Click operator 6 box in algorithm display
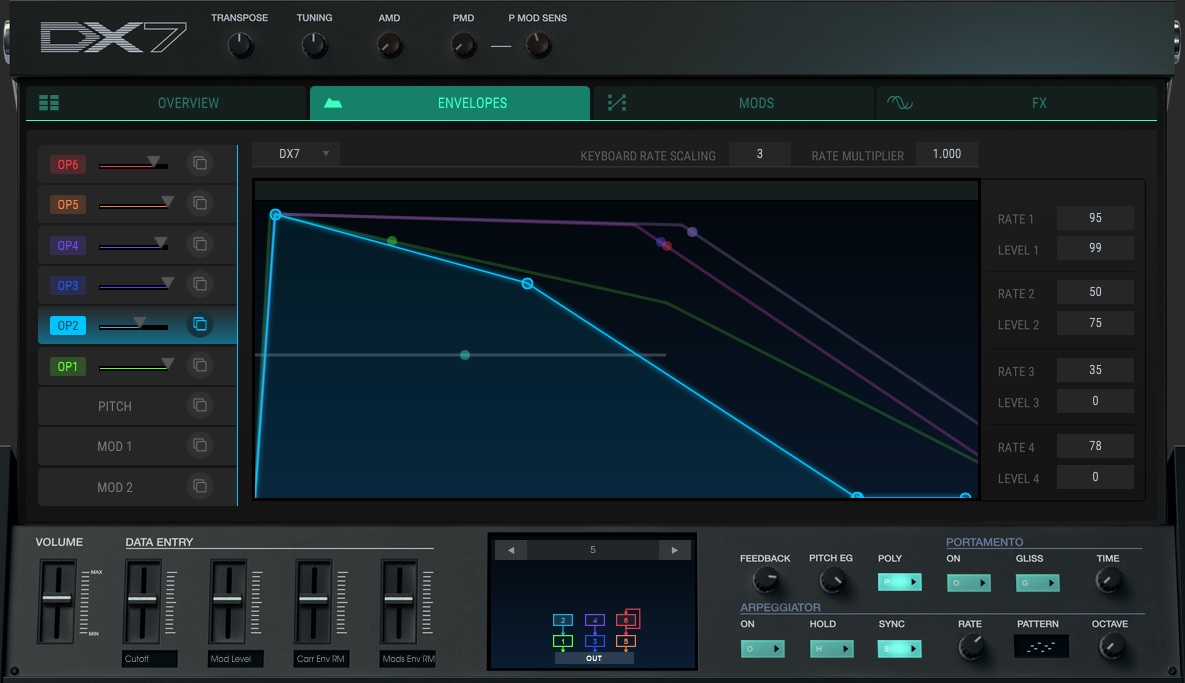Viewport: 1185px width, 683px height. 626,620
